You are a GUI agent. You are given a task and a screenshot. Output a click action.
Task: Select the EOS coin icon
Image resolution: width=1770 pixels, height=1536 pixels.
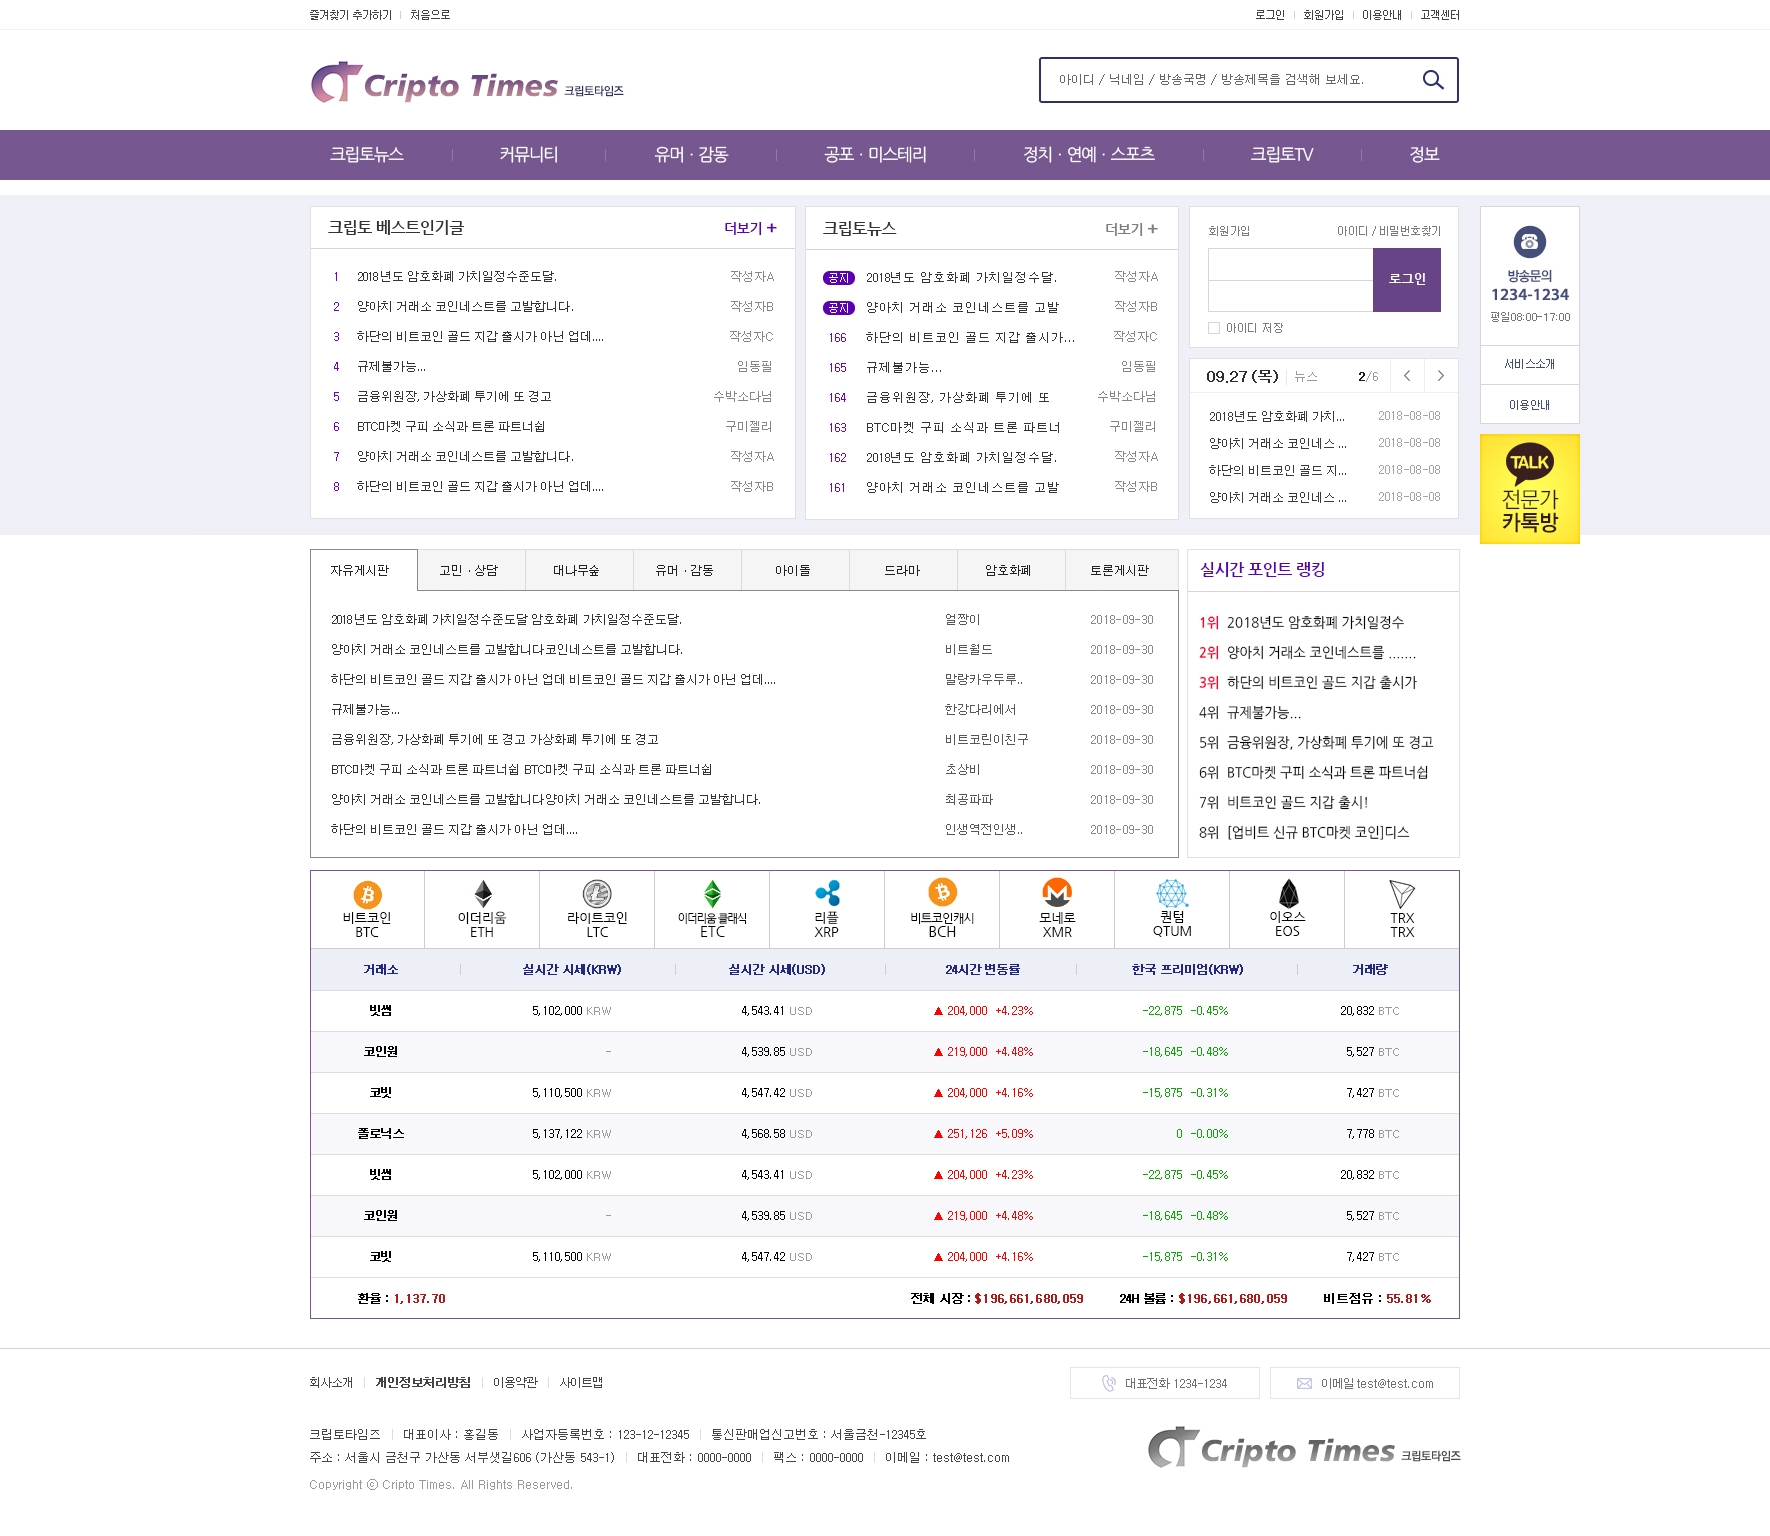1288,893
